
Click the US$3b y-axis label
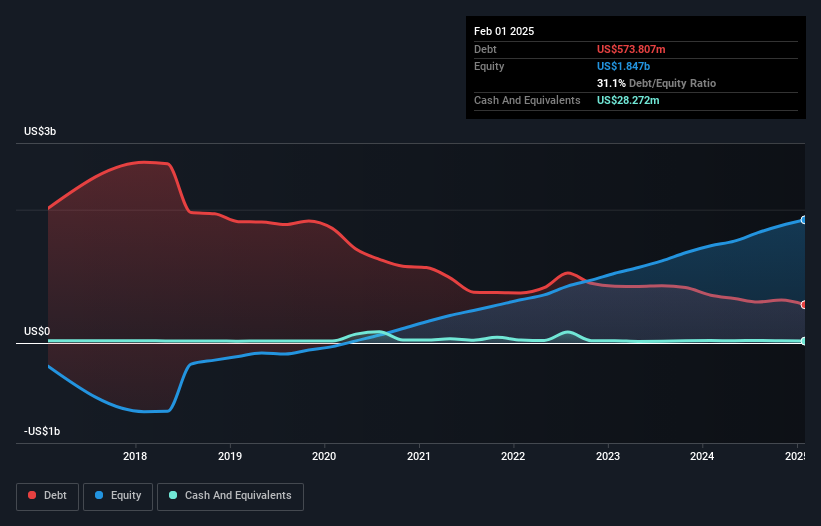click(40, 131)
